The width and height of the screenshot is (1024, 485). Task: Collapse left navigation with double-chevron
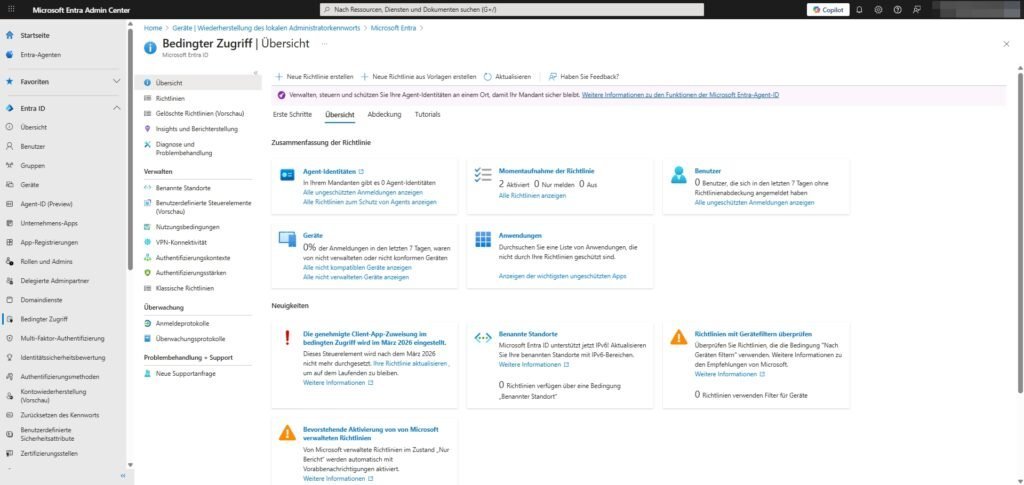tap(123, 476)
